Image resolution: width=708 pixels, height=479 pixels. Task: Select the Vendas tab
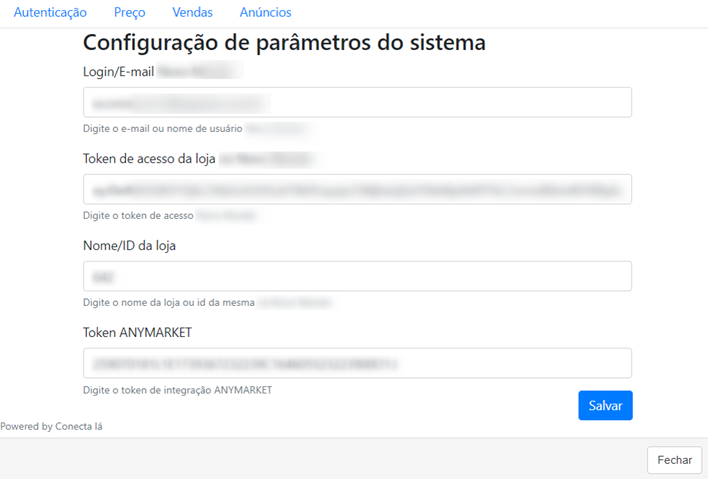[192, 13]
